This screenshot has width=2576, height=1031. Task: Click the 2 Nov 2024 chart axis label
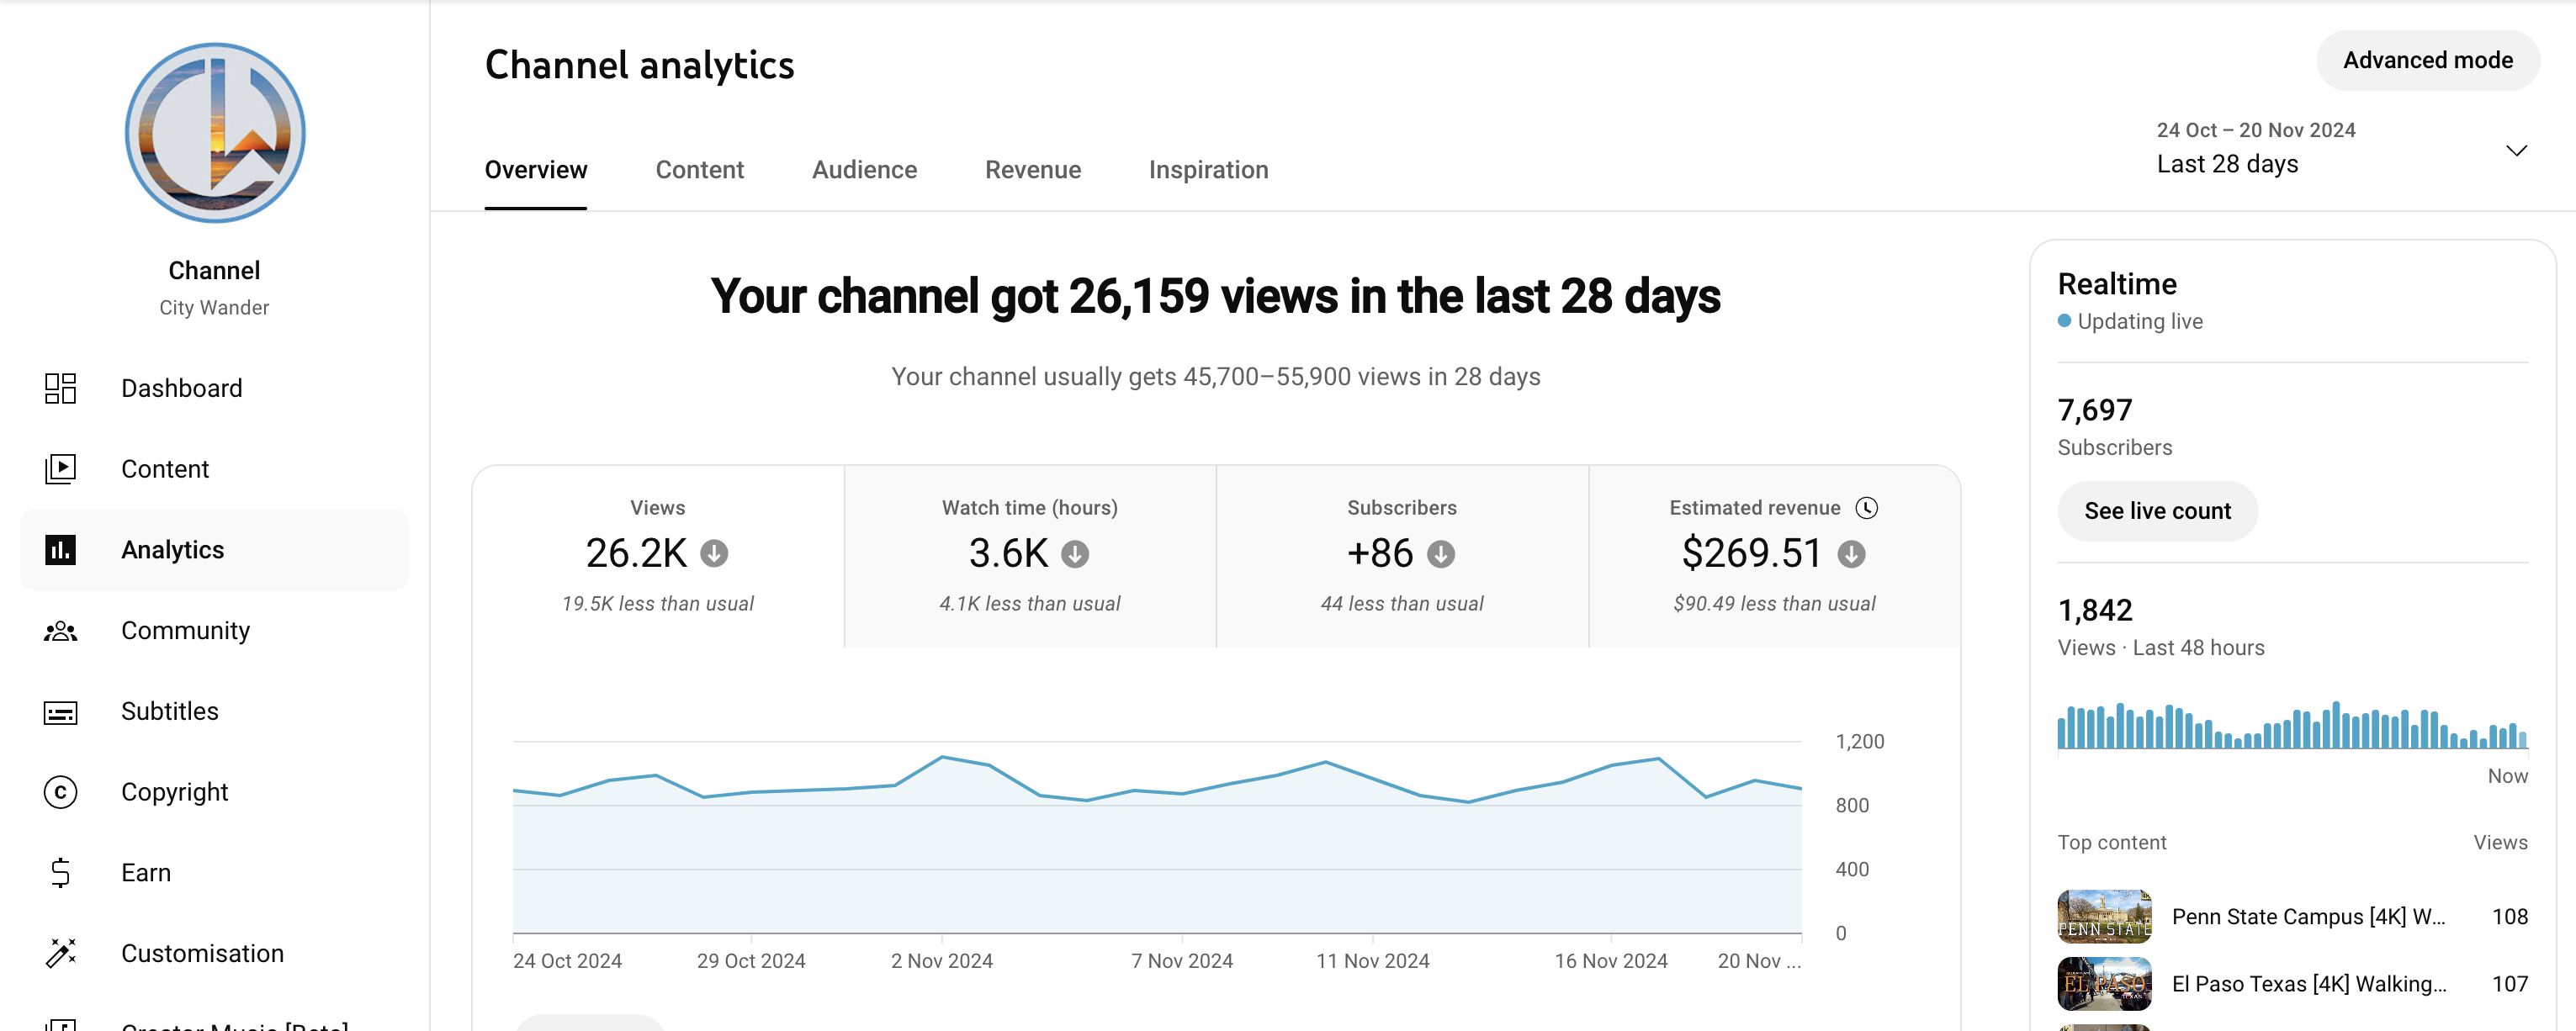(941, 961)
